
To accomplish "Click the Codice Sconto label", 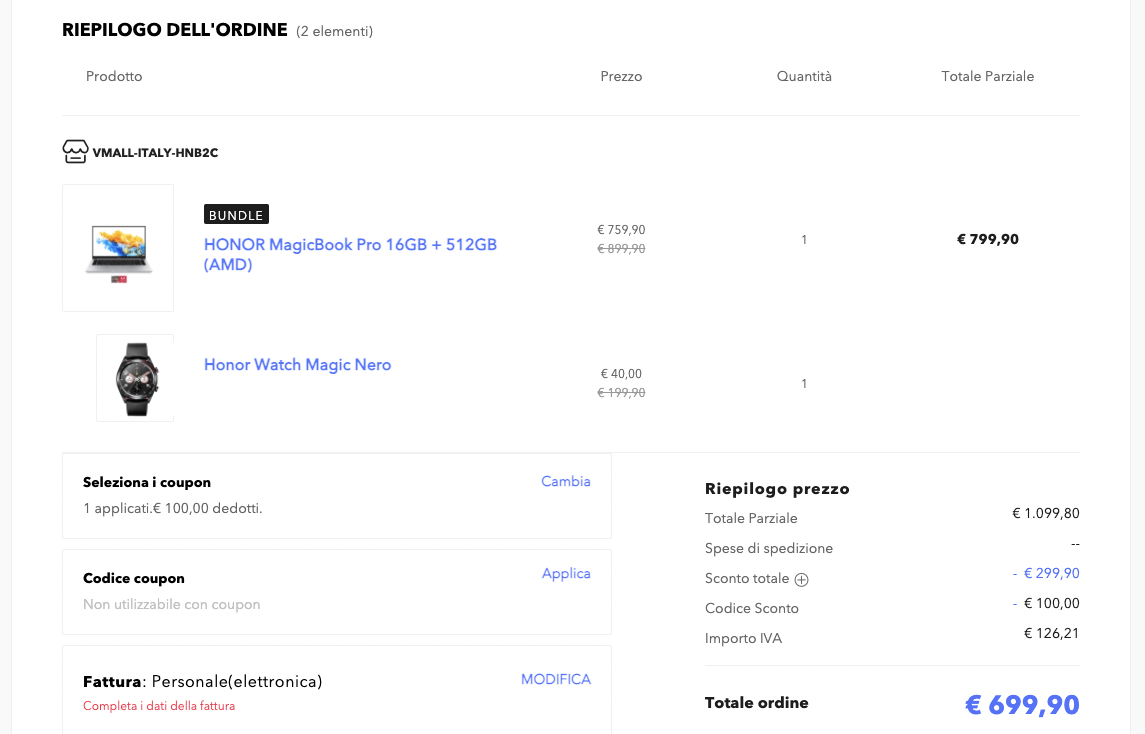I will pyautogui.click(x=751, y=608).
